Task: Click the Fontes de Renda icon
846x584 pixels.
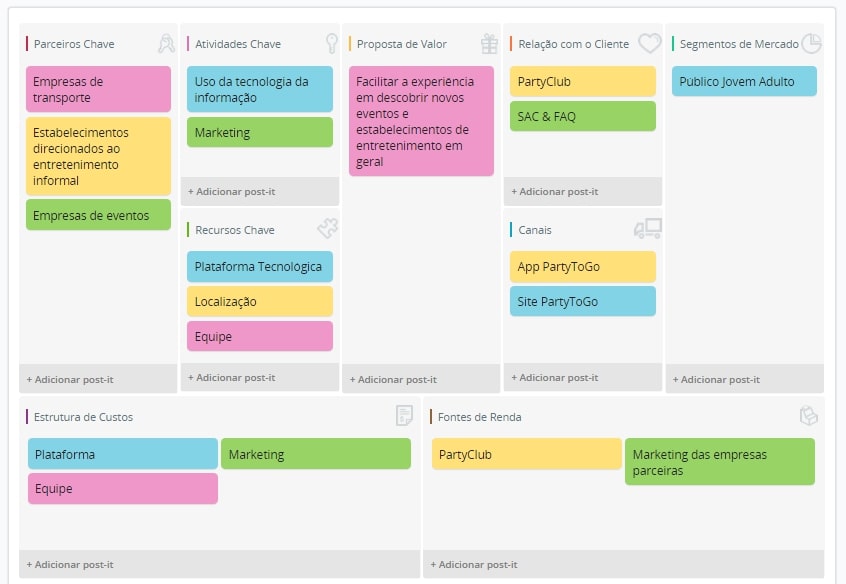Action: [808, 416]
